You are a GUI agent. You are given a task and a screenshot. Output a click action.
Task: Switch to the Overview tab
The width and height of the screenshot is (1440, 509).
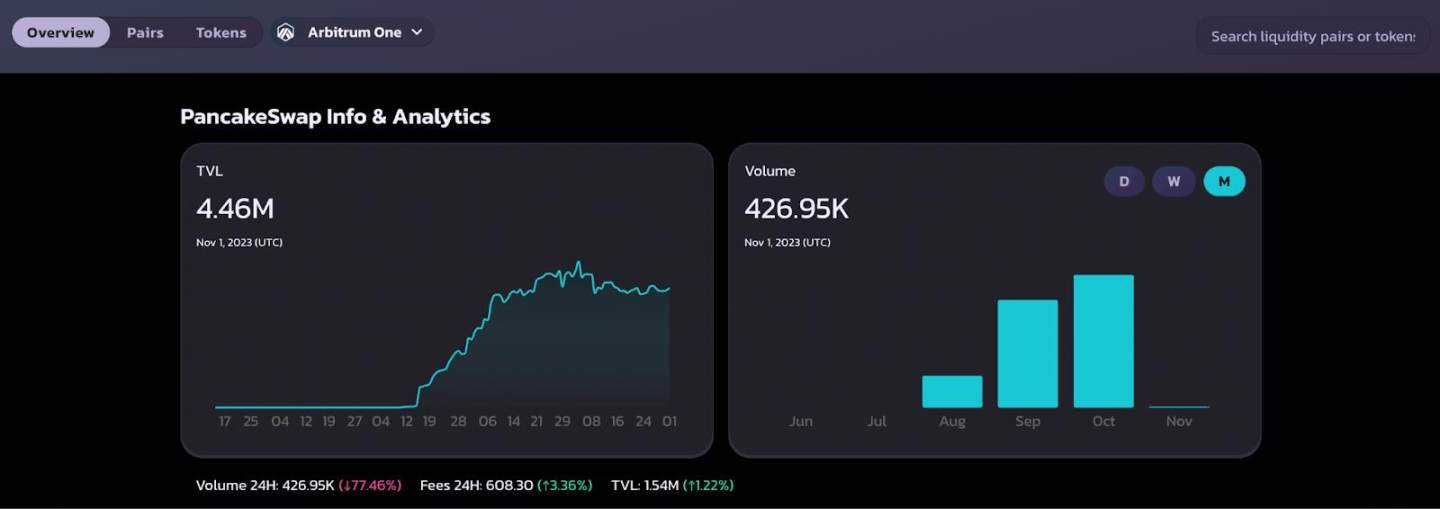61,32
